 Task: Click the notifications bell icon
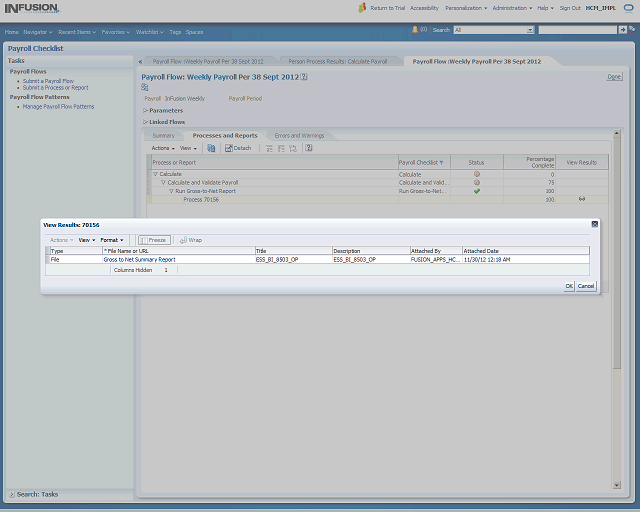(415, 30)
